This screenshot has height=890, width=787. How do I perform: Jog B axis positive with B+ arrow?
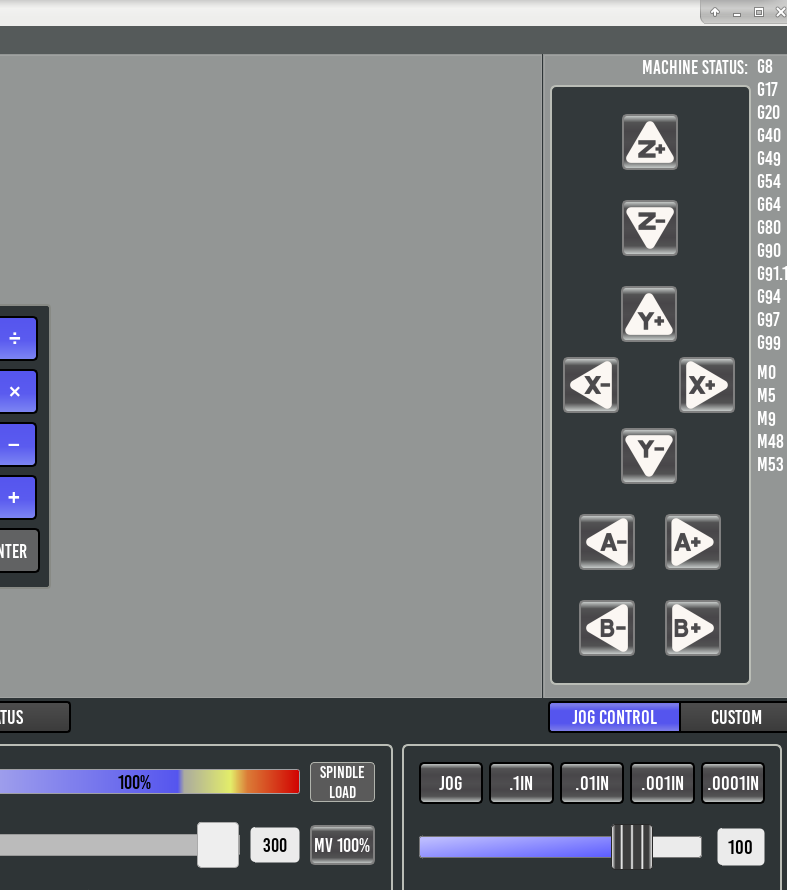[x=693, y=628]
